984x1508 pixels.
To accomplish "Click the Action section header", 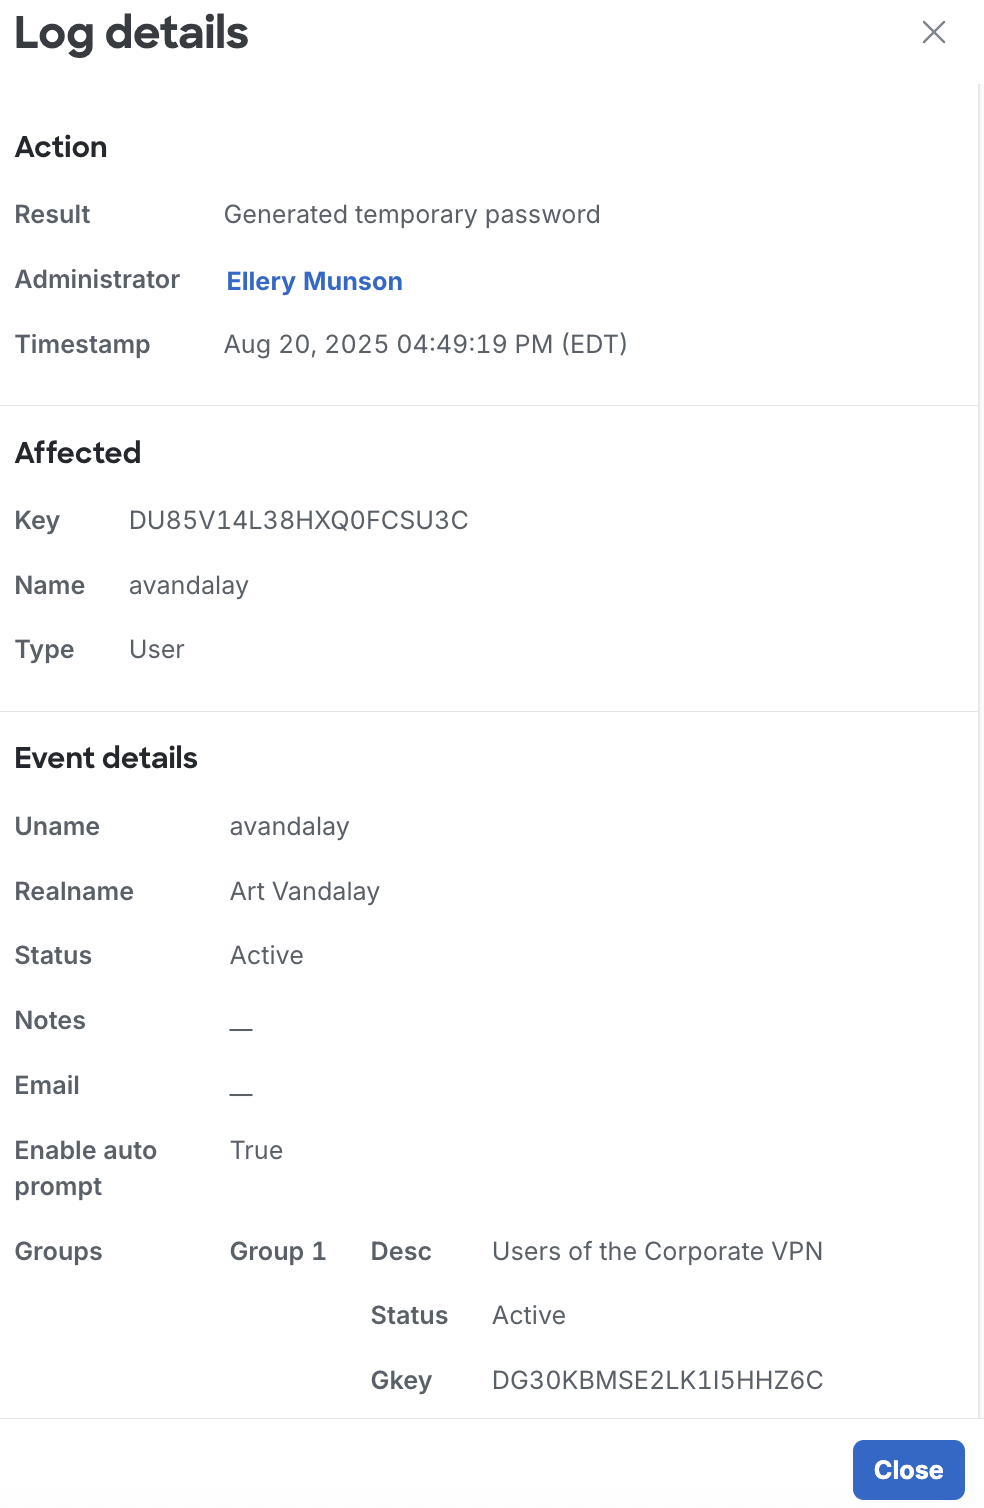I will [61, 147].
